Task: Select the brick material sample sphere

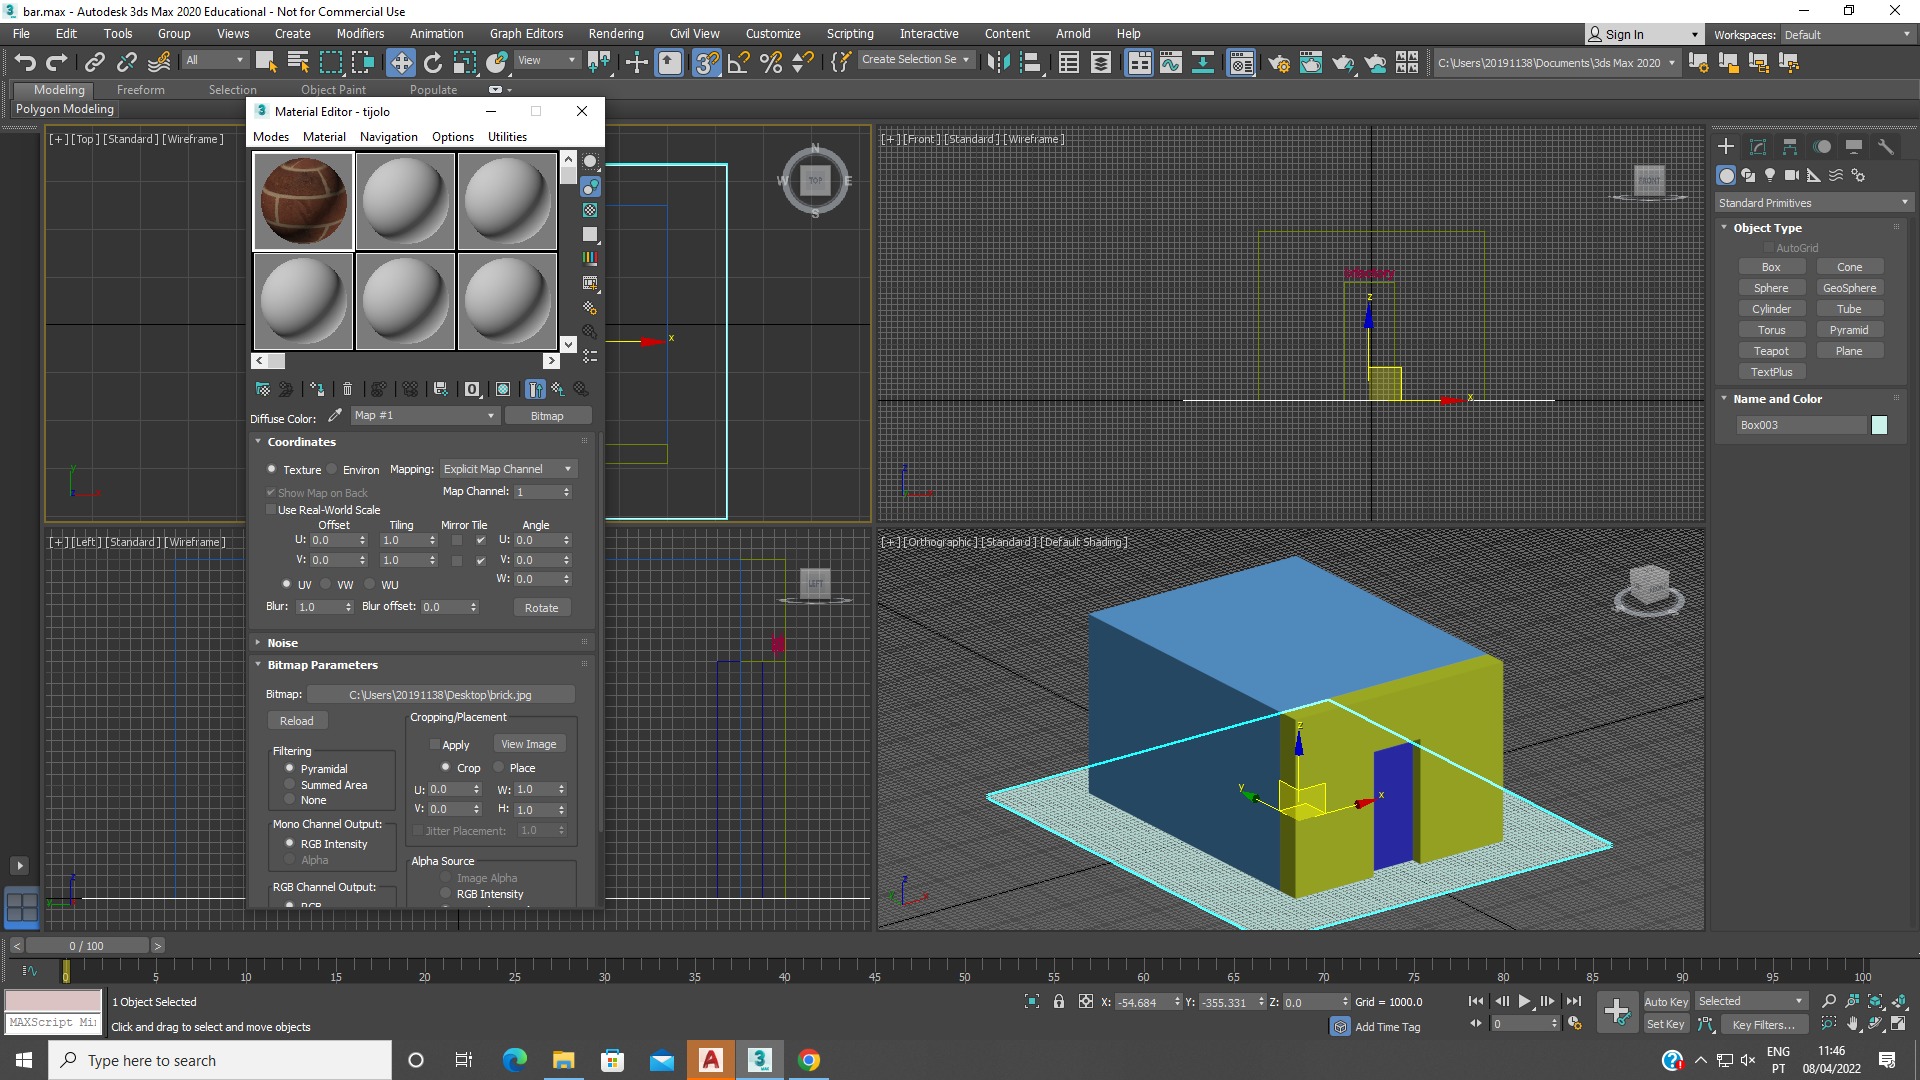Action: pyautogui.click(x=303, y=201)
